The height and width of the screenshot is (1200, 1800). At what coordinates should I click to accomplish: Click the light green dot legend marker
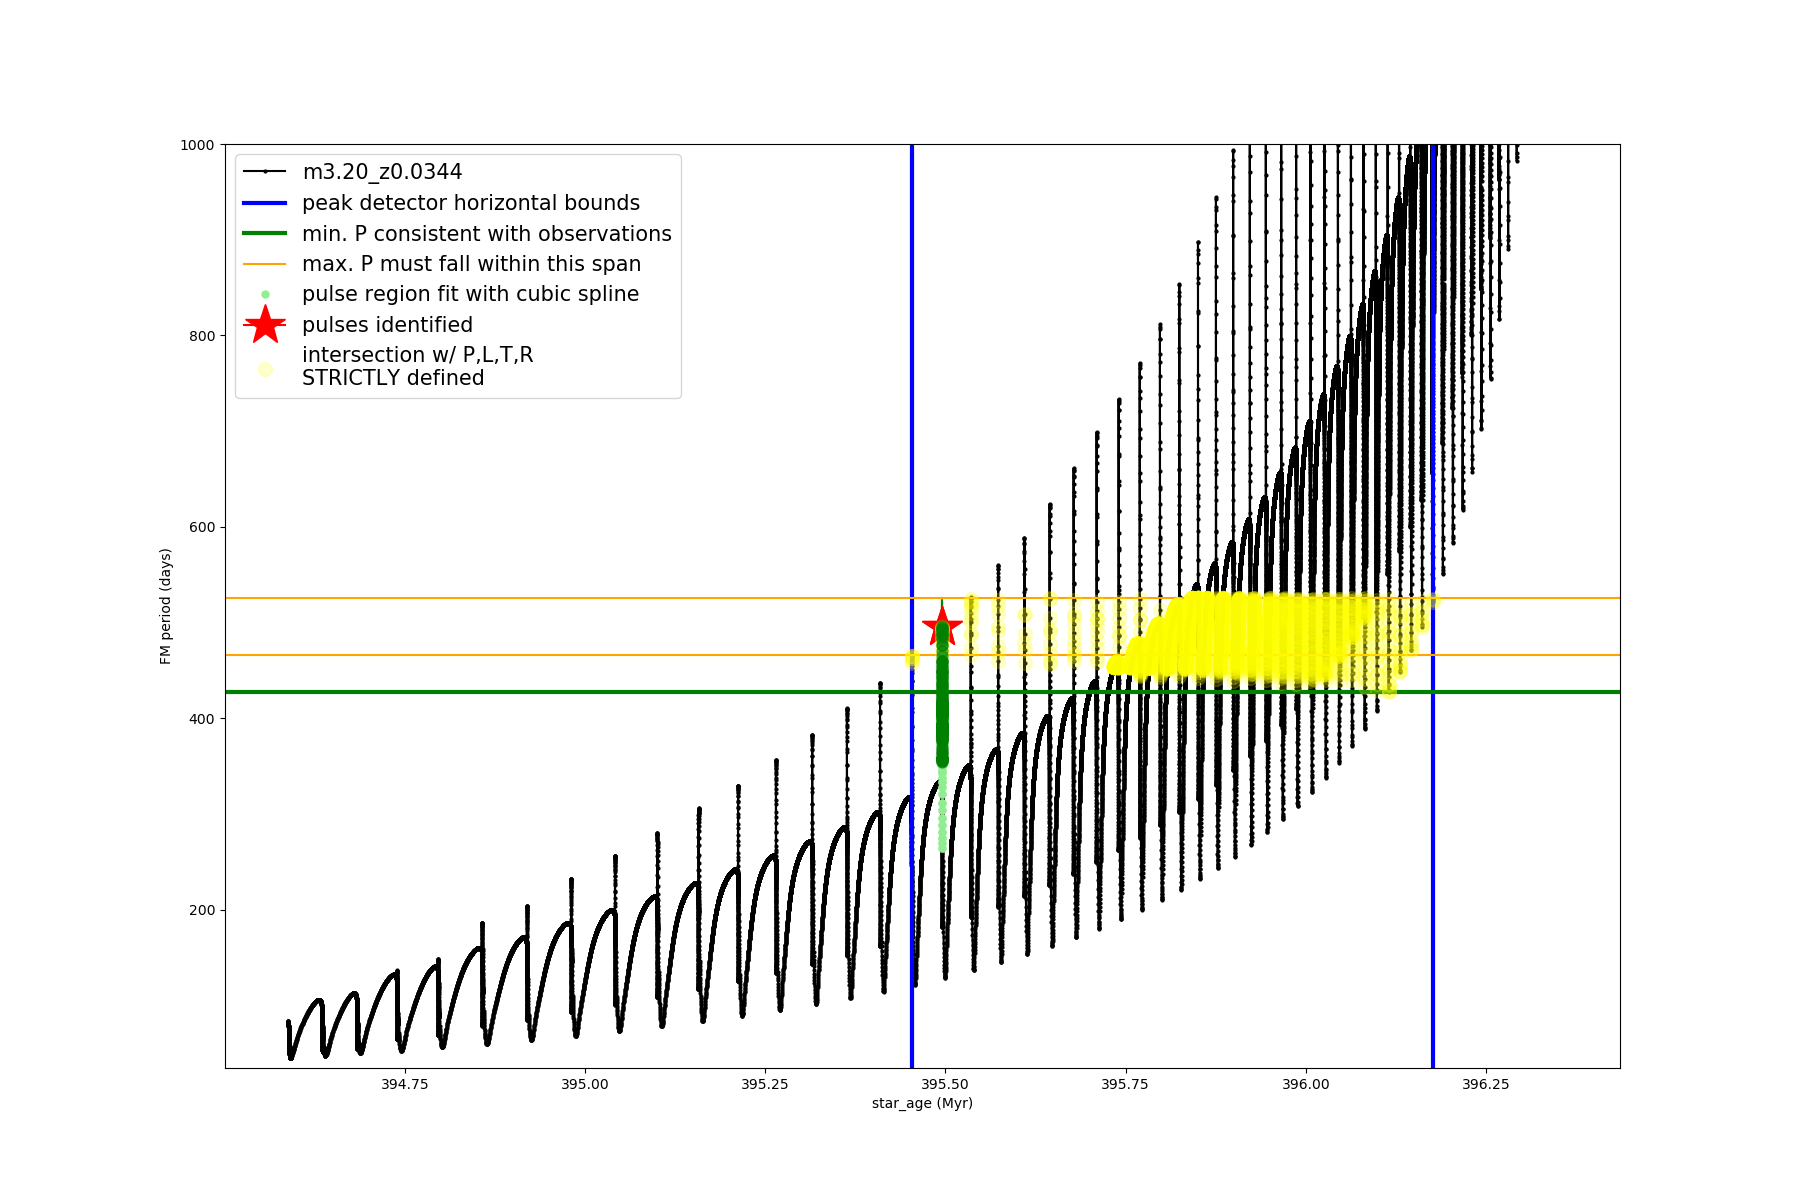click(x=265, y=294)
